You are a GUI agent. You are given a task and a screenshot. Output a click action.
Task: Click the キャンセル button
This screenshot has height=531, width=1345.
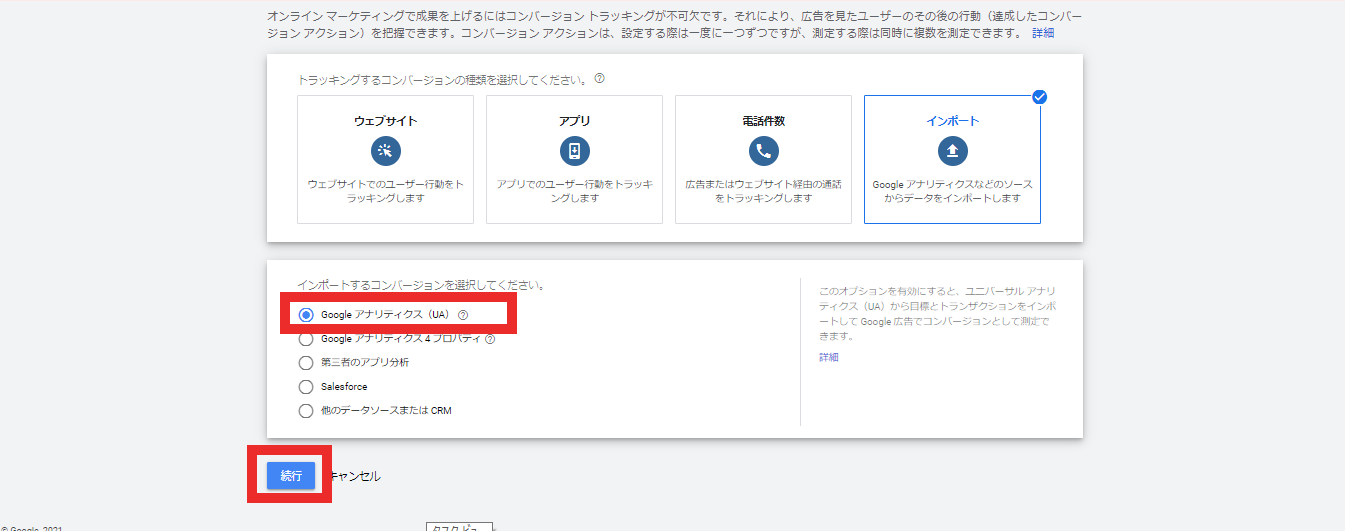click(355, 476)
